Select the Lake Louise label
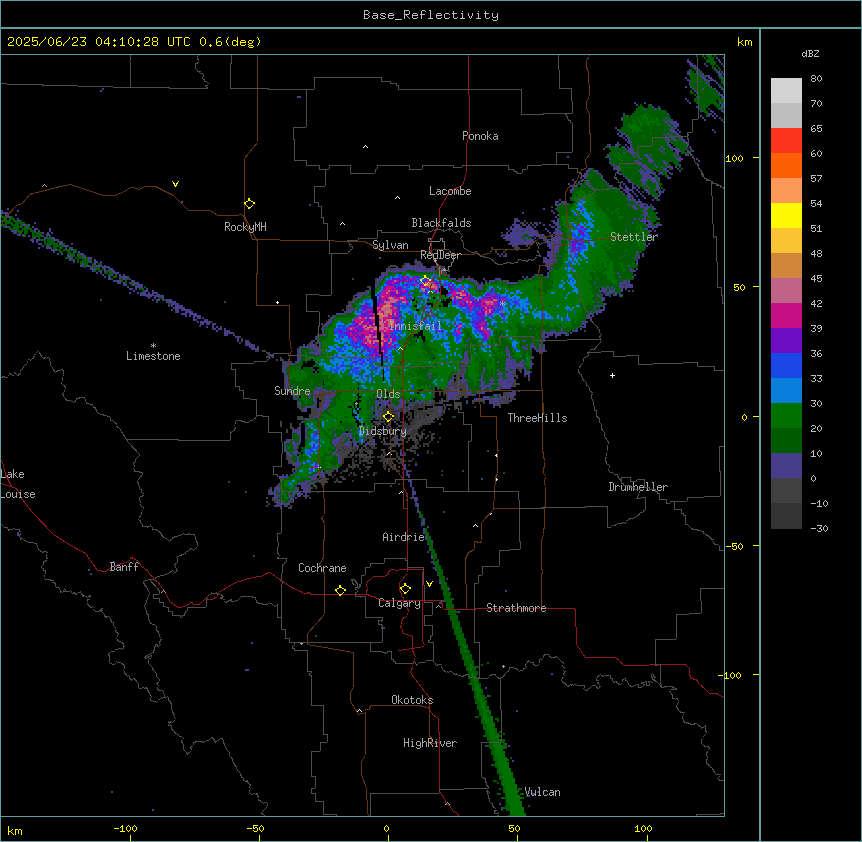This screenshot has height=842, width=862. coord(18,484)
